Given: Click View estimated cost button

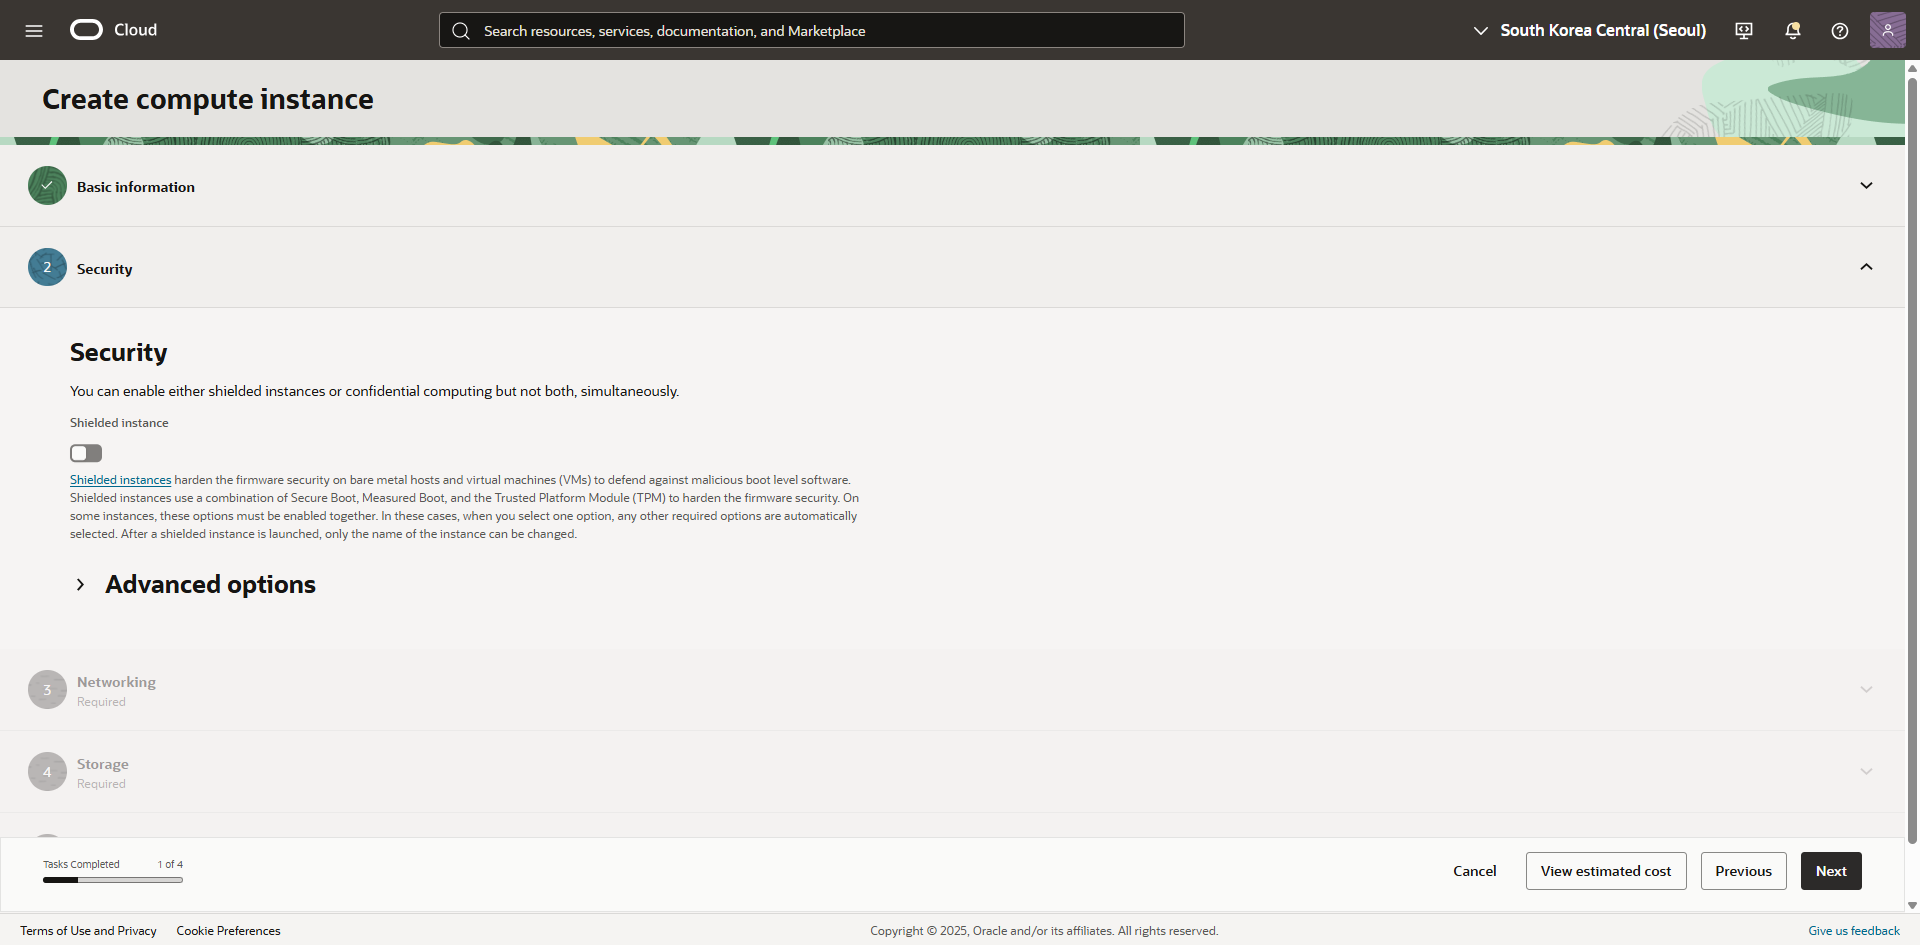Looking at the screenshot, I should (x=1605, y=871).
